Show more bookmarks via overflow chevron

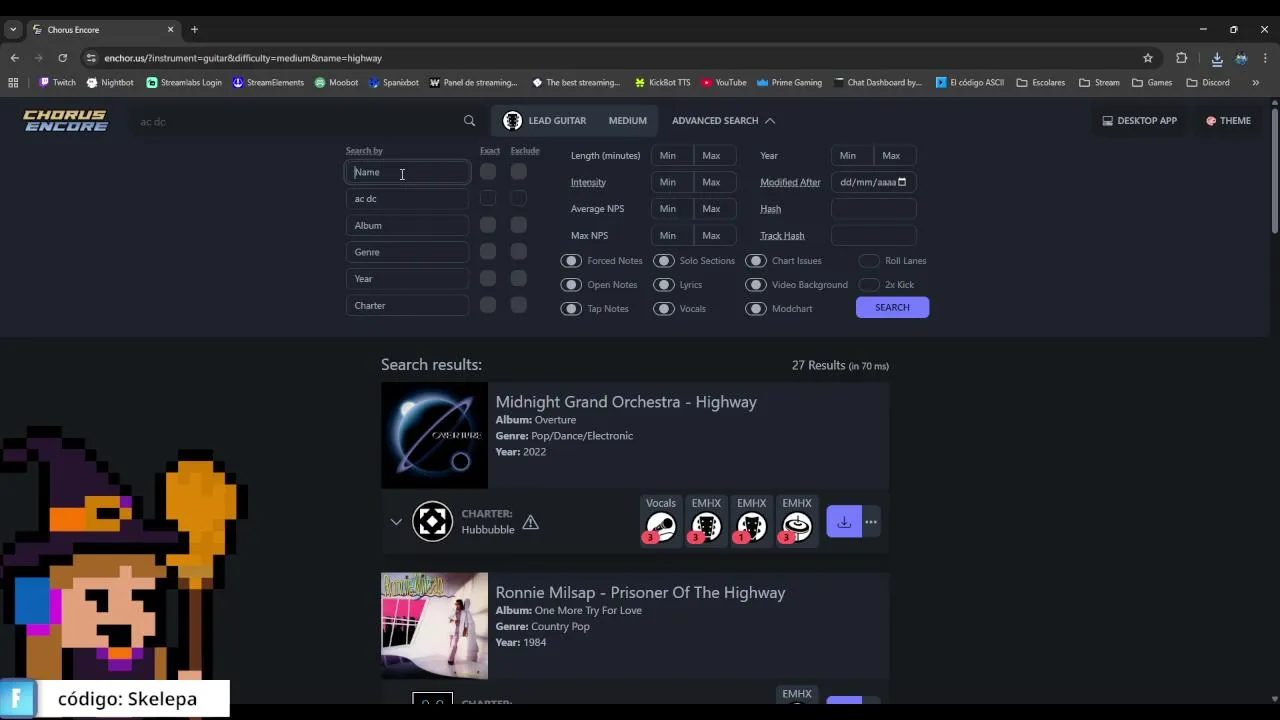pyautogui.click(x=1256, y=83)
